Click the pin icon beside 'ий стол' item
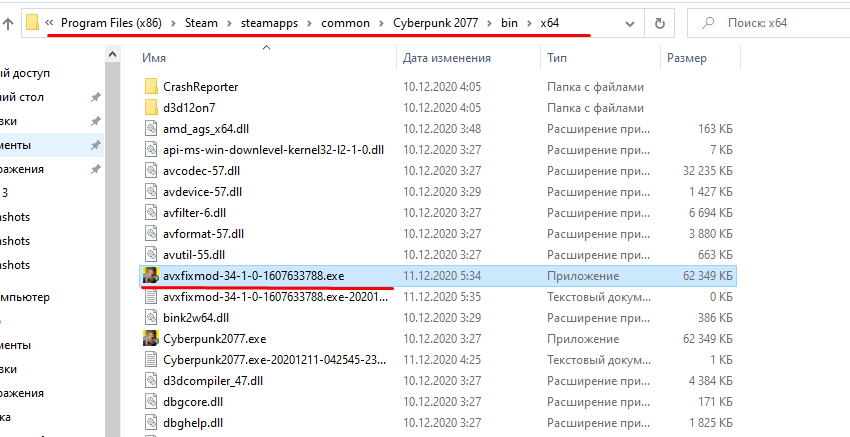The height and width of the screenshot is (437, 850). pyautogui.click(x=95, y=97)
